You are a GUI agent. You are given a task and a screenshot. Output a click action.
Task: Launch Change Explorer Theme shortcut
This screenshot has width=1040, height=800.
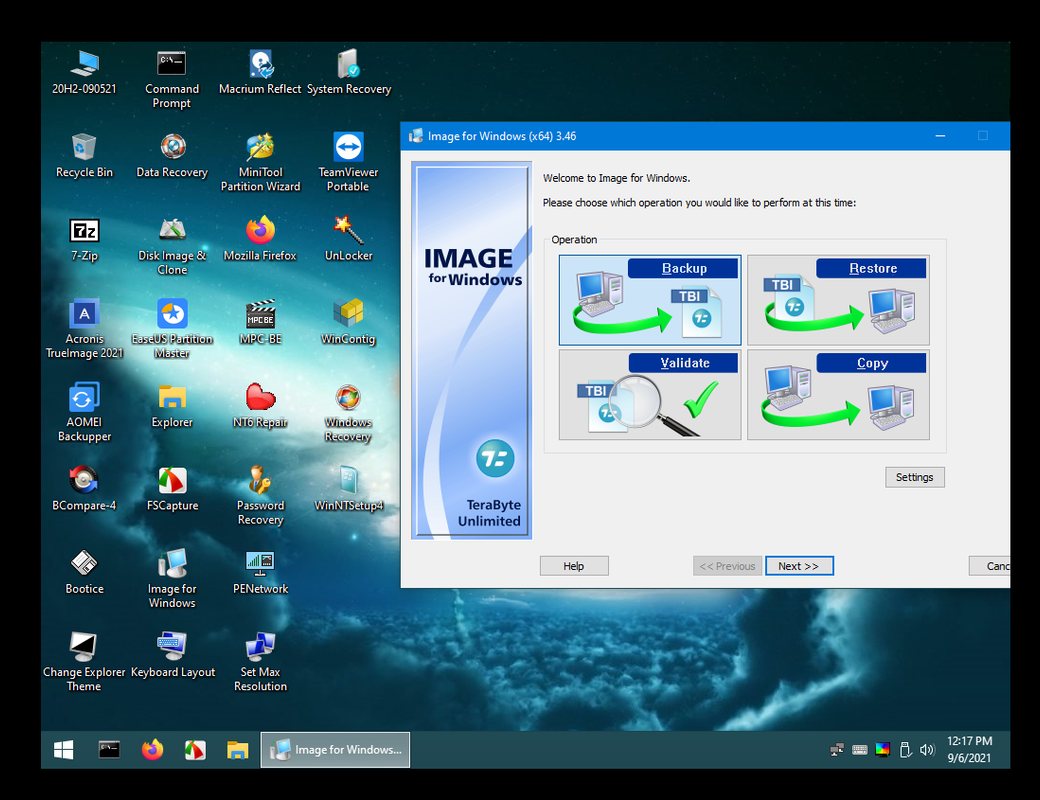84,662
